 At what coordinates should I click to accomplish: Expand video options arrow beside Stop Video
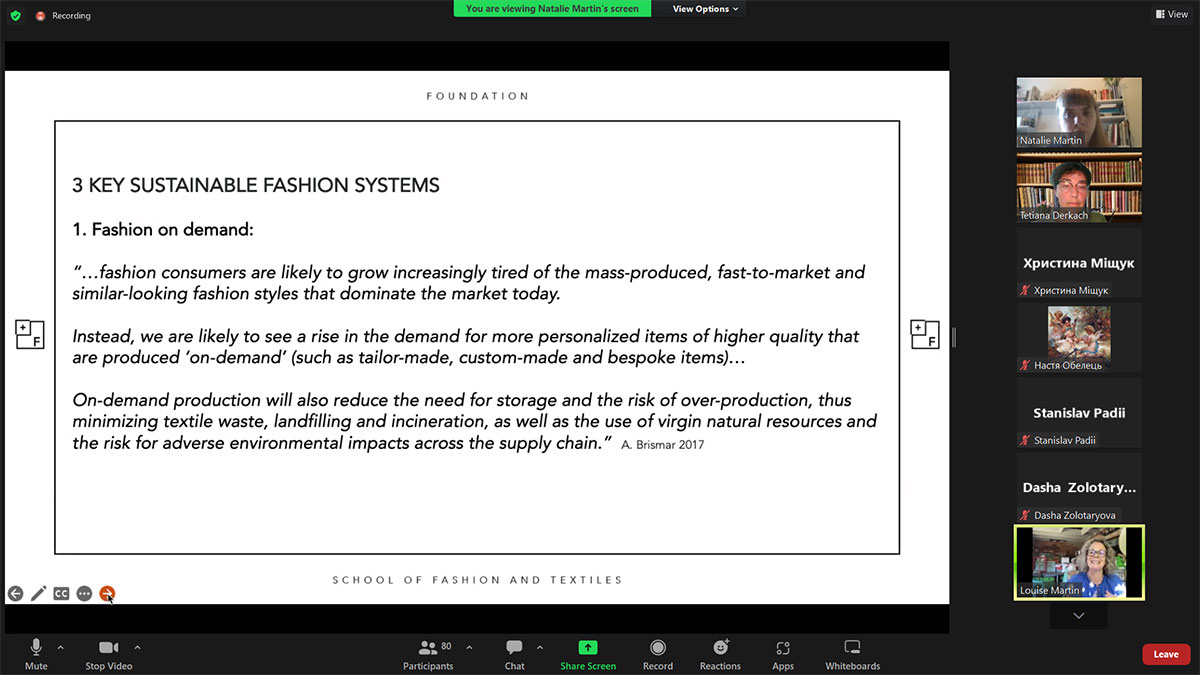[x=137, y=648]
